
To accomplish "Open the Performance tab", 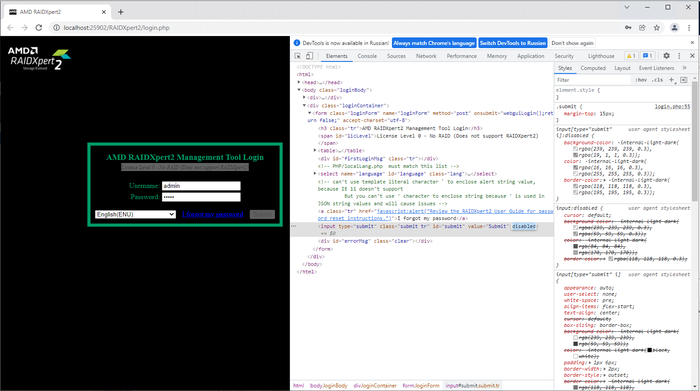I will pos(462,56).
